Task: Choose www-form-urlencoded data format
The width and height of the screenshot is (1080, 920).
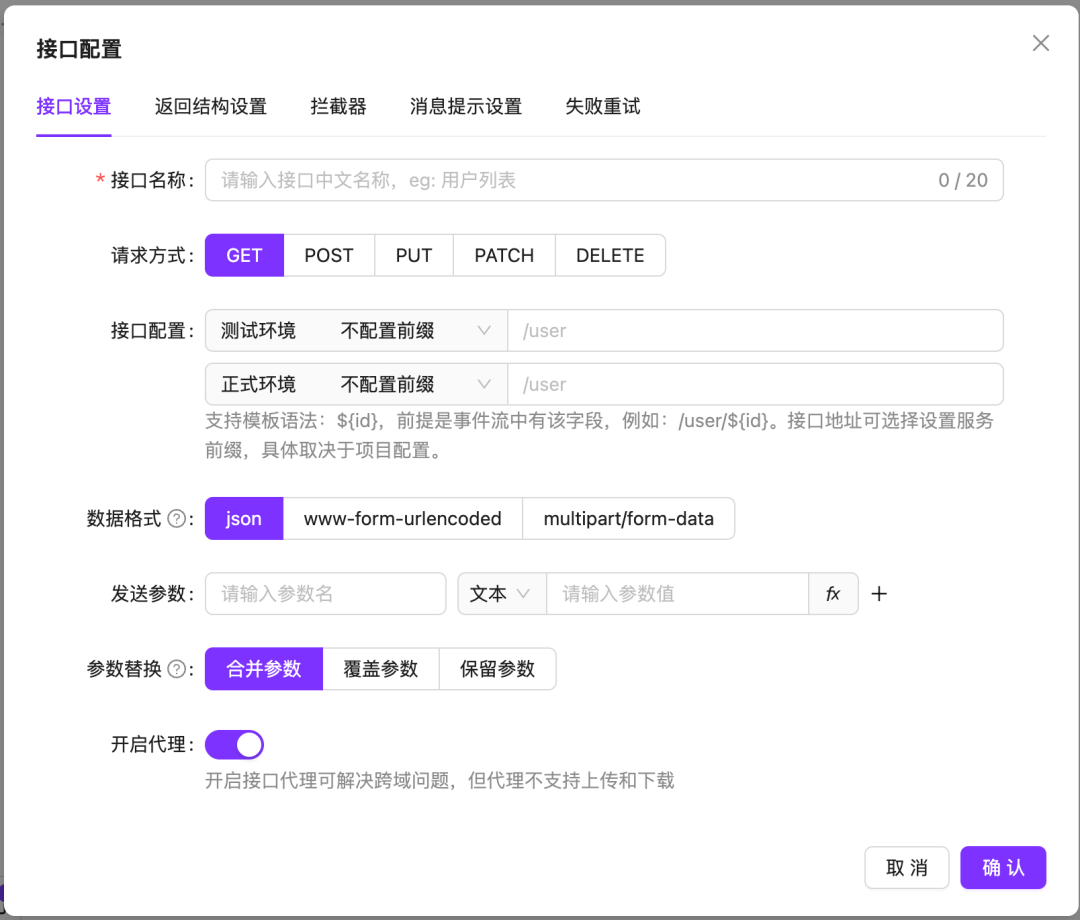Action: (402, 519)
